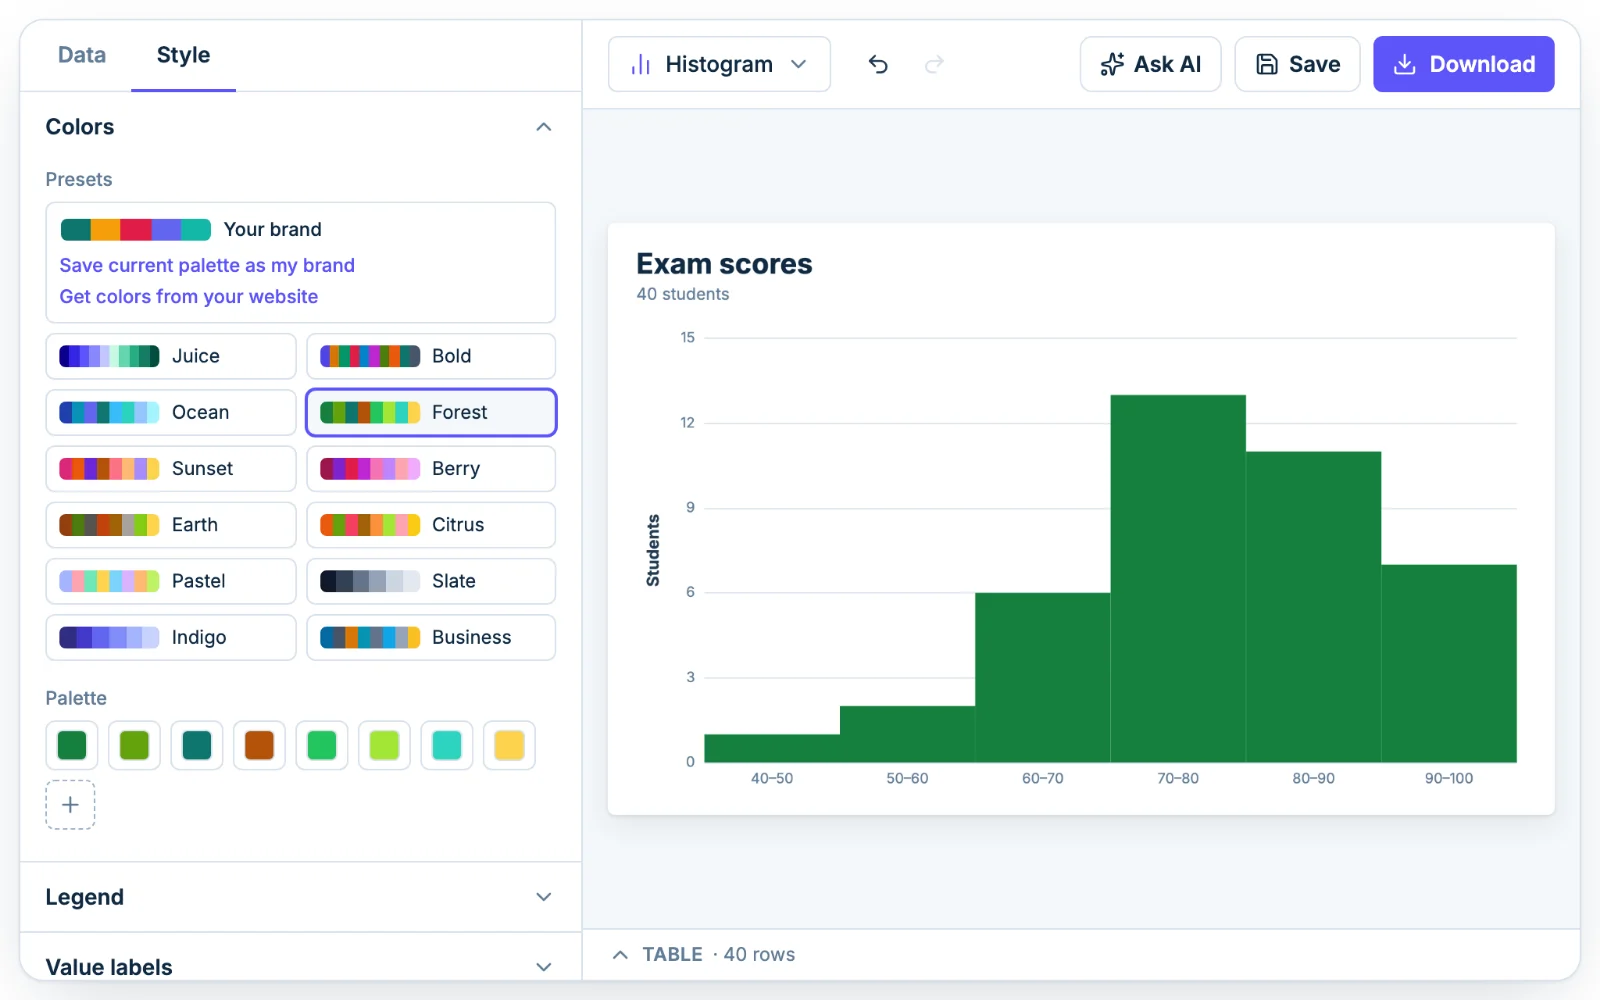Viewport: 1600px width, 1000px height.
Task: Click the Ask AI button
Action: (1150, 64)
